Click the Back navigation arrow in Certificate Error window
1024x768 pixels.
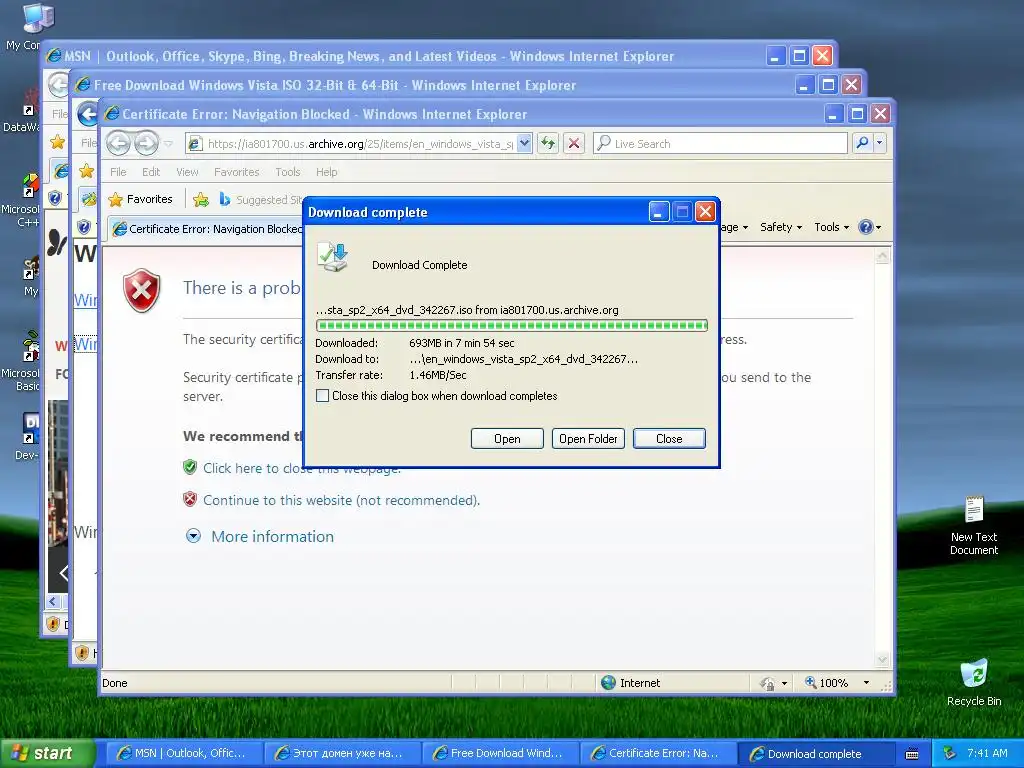click(118, 143)
